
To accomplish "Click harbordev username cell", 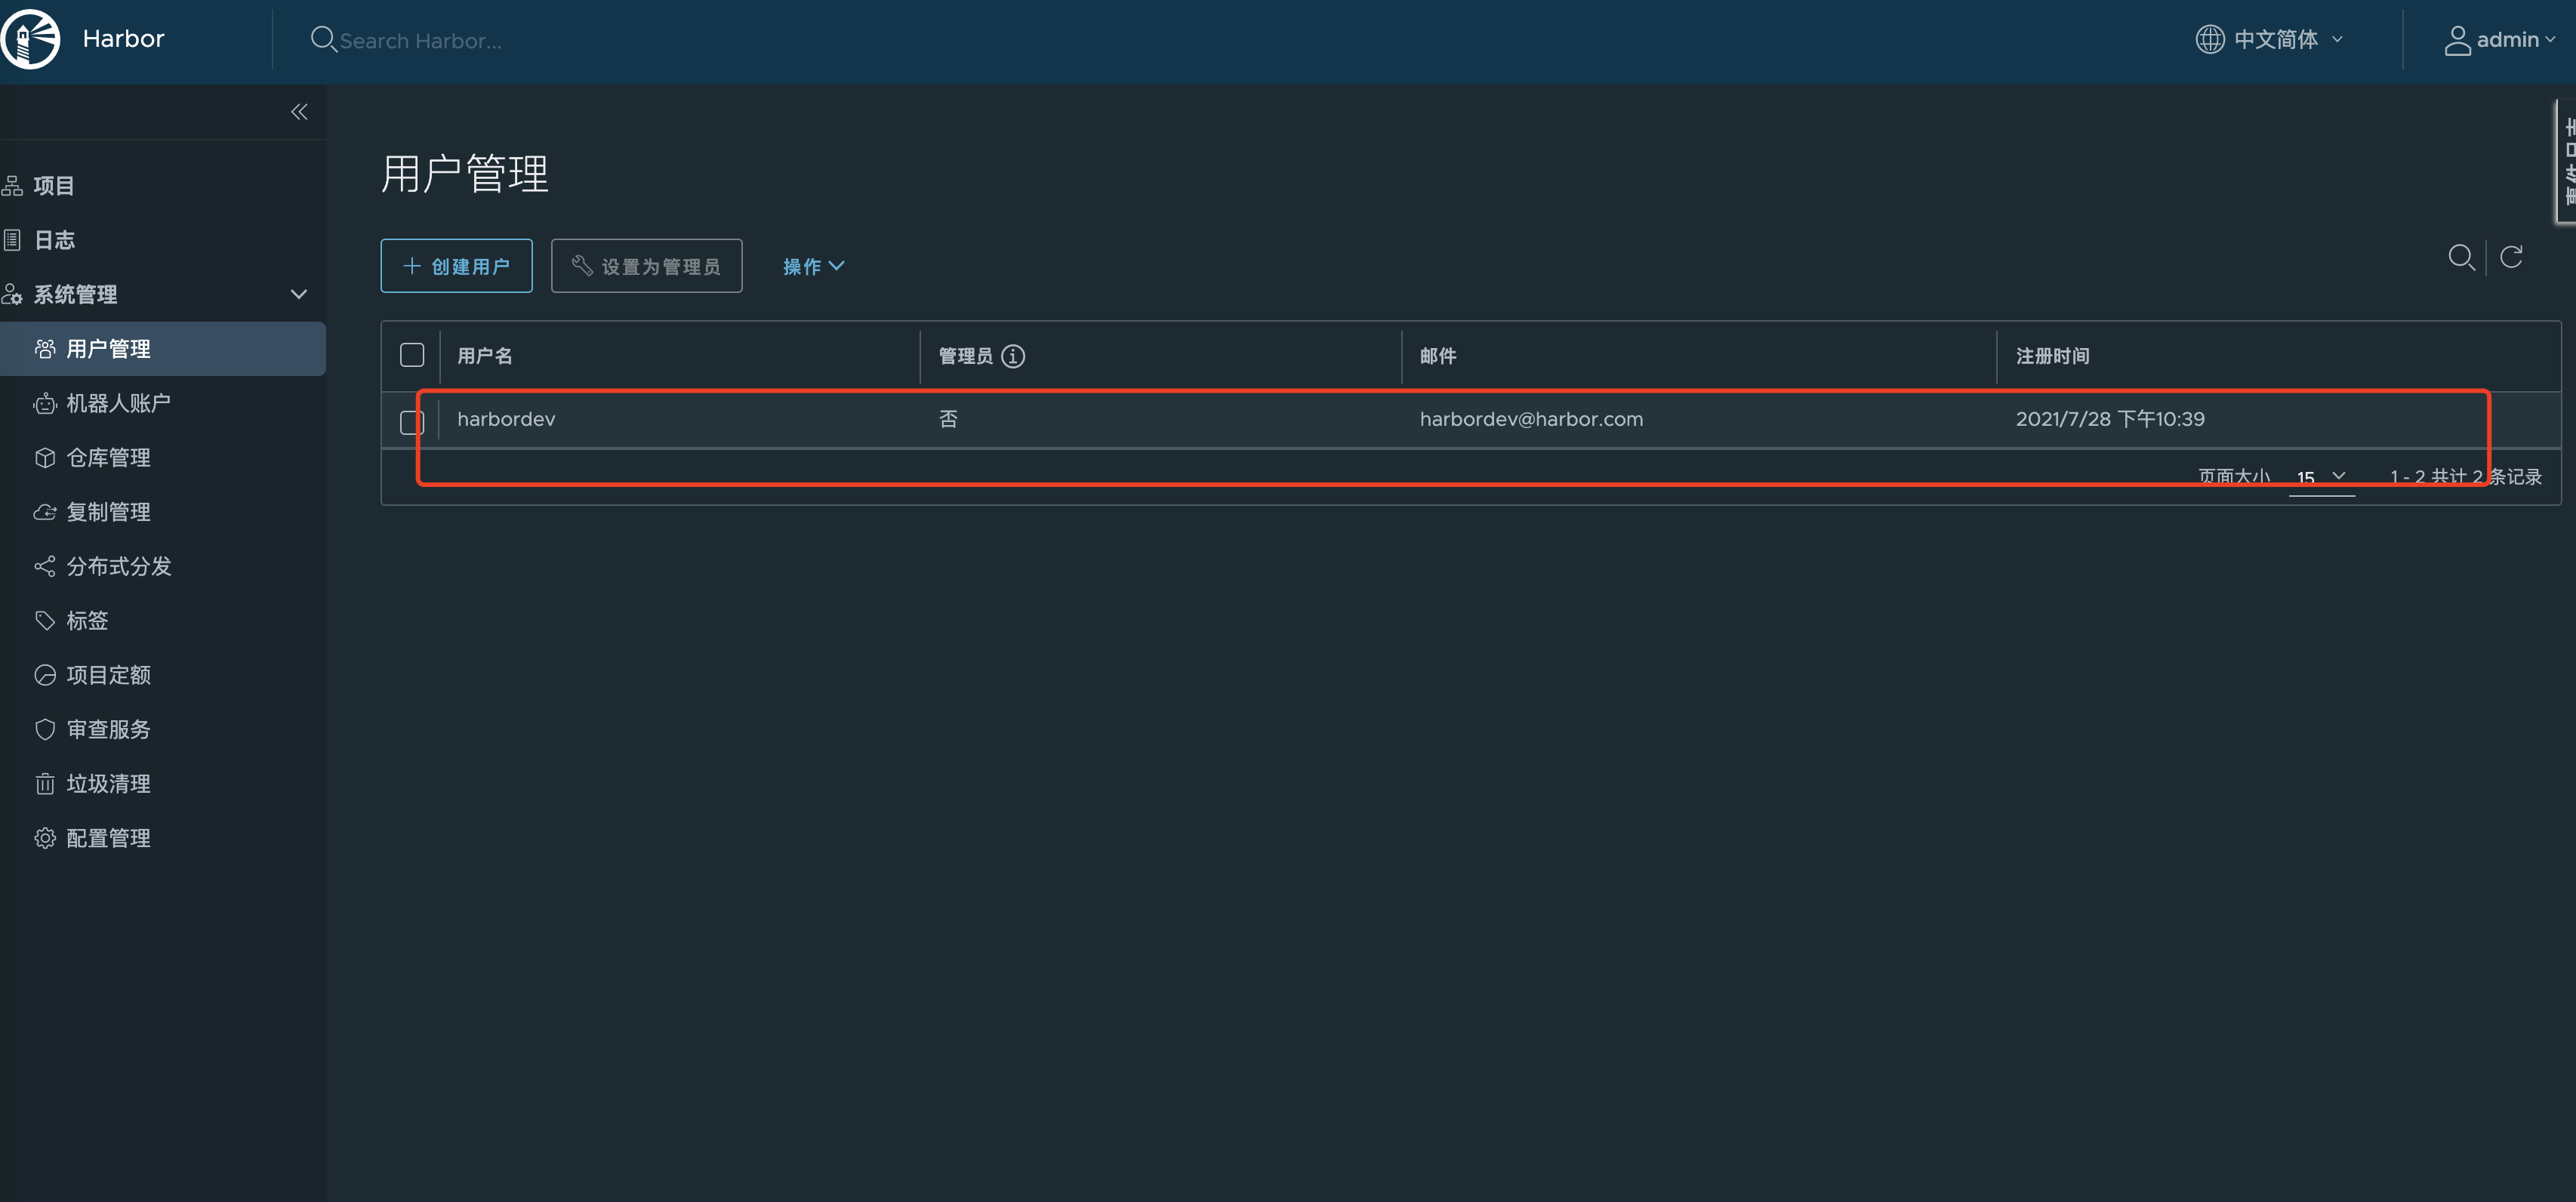I will click(x=506, y=419).
